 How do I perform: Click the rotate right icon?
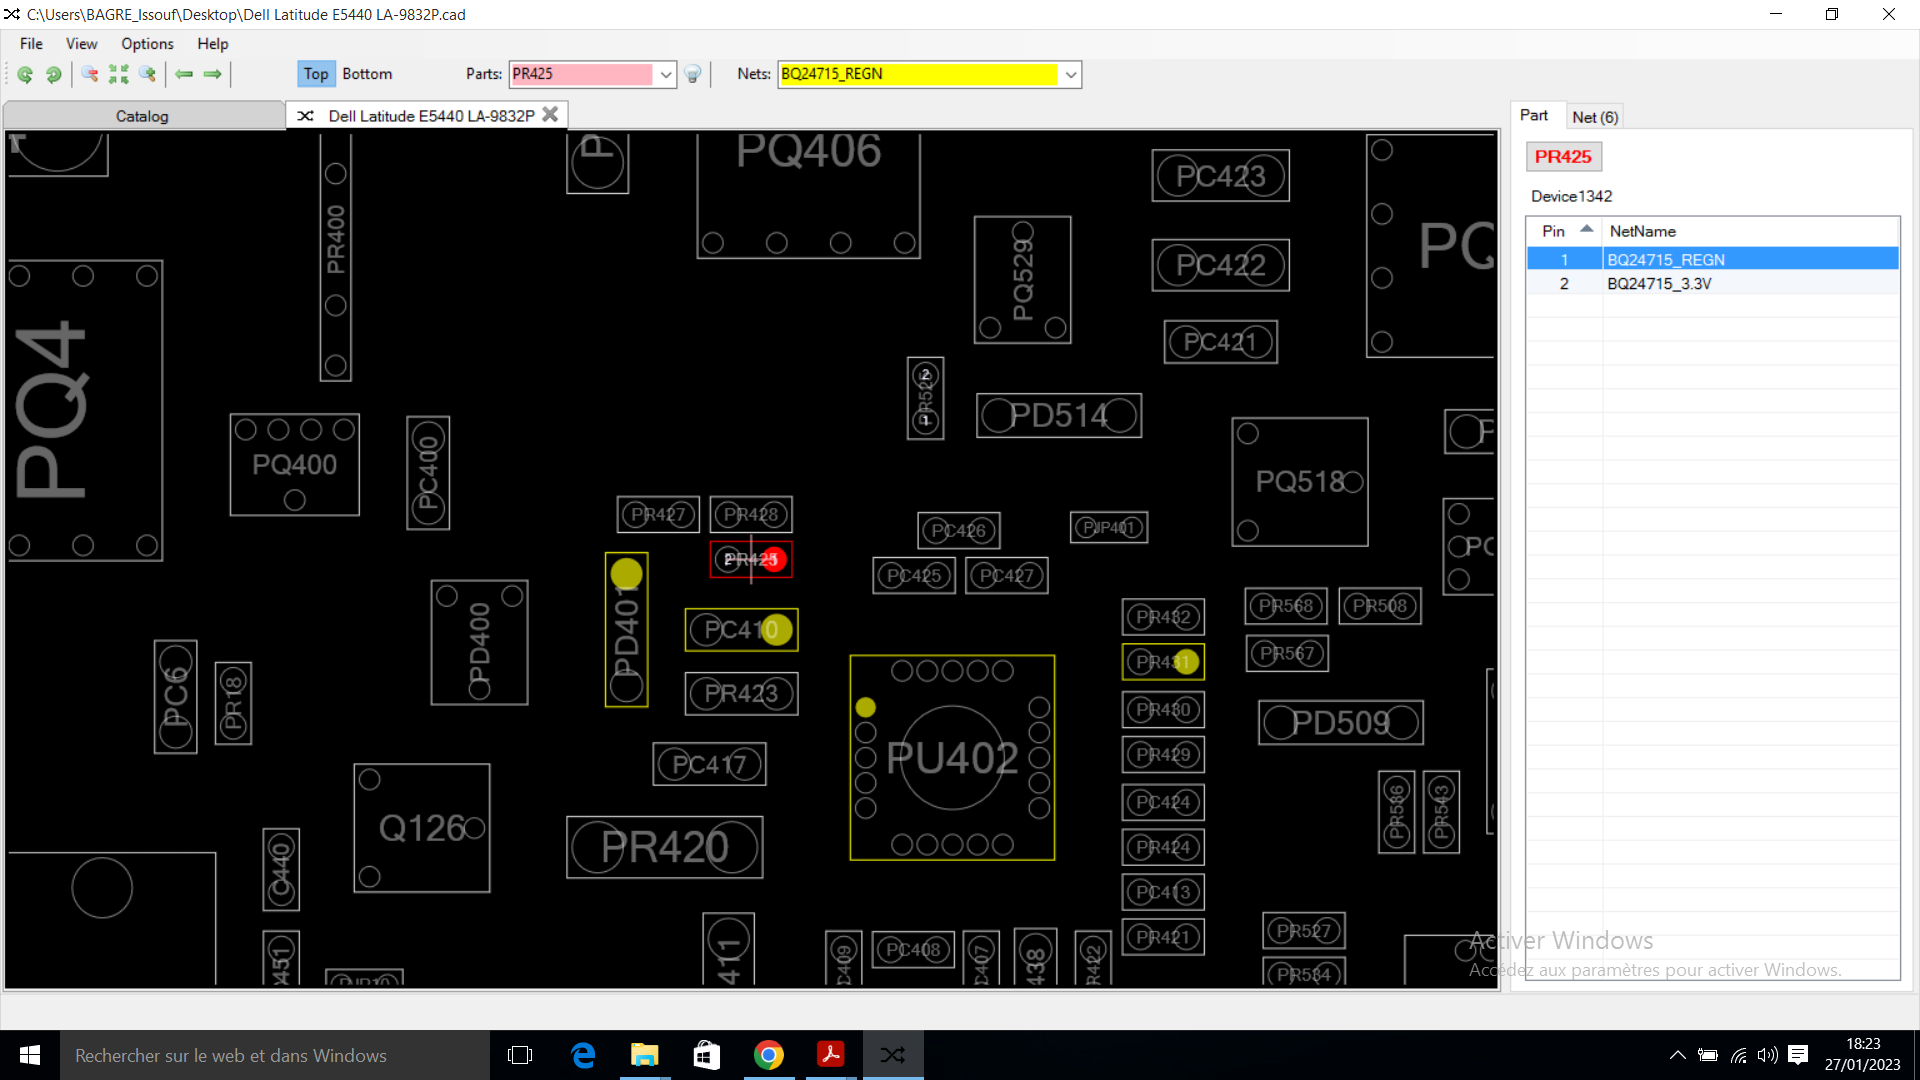coord(54,74)
